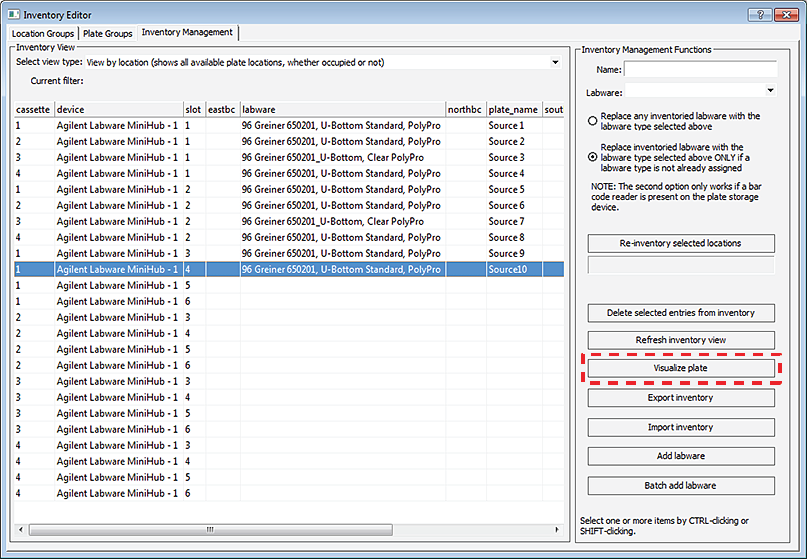
Task: Click the Inventory Editor title bar icon
Action: pyautogui.click(x=12, y=13)
